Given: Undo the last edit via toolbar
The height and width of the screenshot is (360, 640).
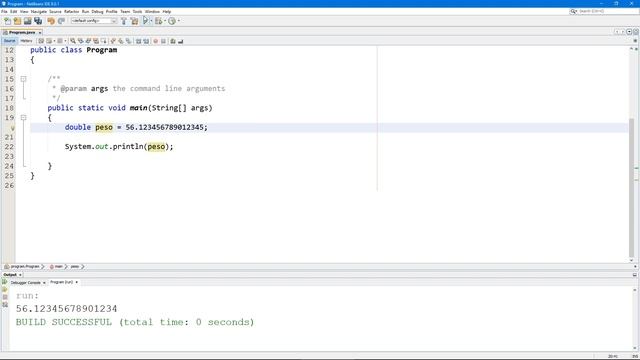Looking at the screenshot, I should 51,21.
